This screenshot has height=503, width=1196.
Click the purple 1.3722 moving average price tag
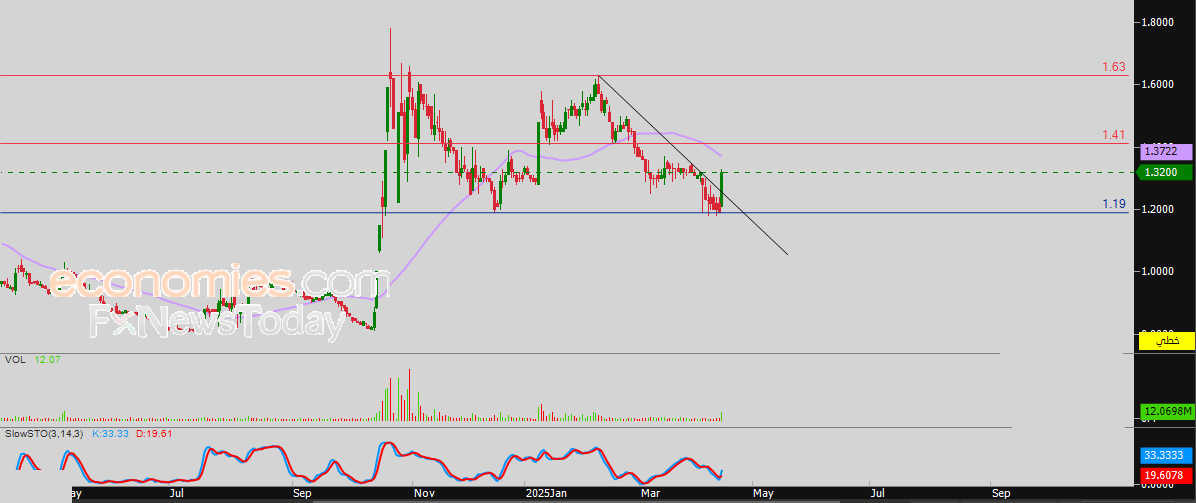tap(1166, 152)
